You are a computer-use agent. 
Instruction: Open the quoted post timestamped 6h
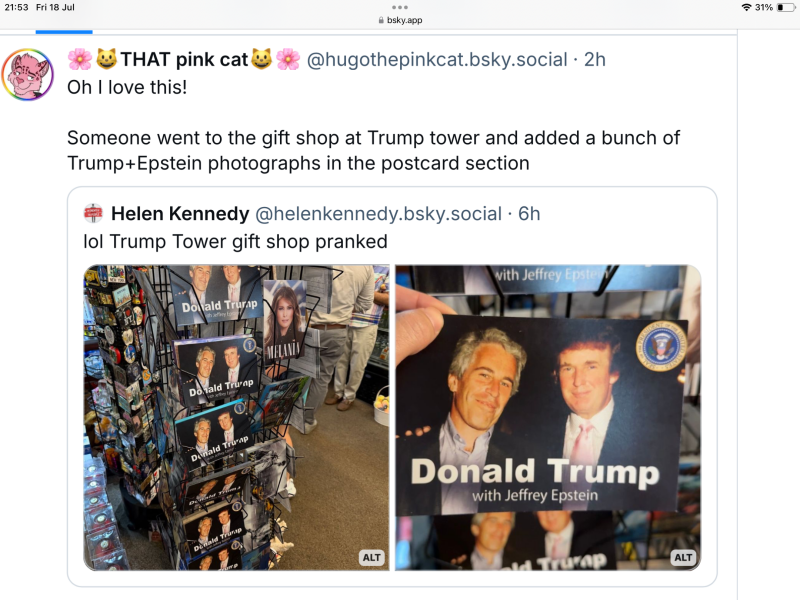[x=528, y=213]
